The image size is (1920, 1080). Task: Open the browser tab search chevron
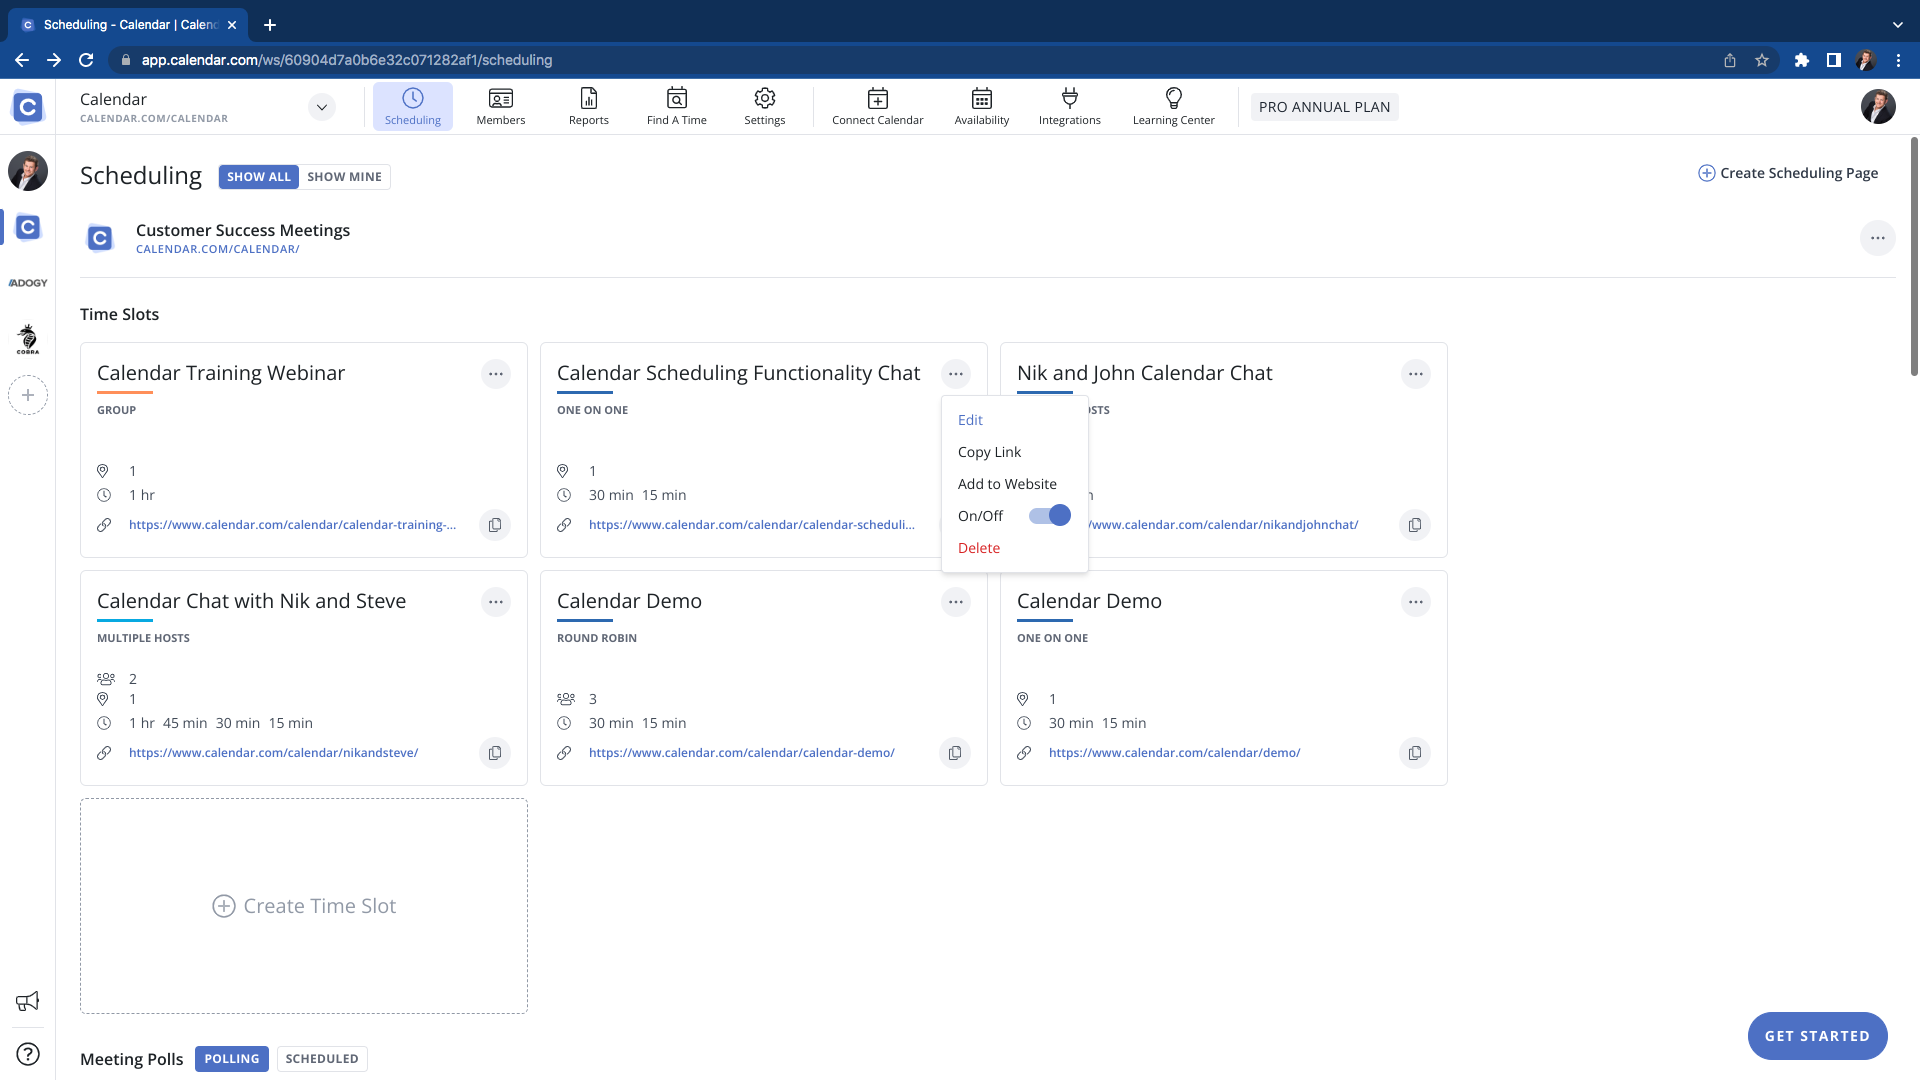tap(1898, 25)
